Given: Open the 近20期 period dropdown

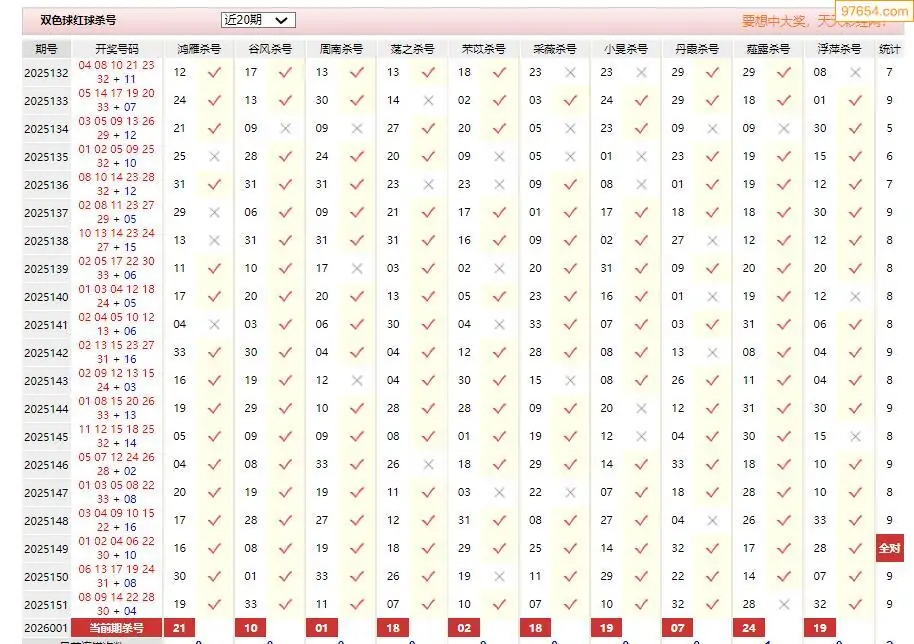Looking at the screenshot, I should [x=257, y=20].
